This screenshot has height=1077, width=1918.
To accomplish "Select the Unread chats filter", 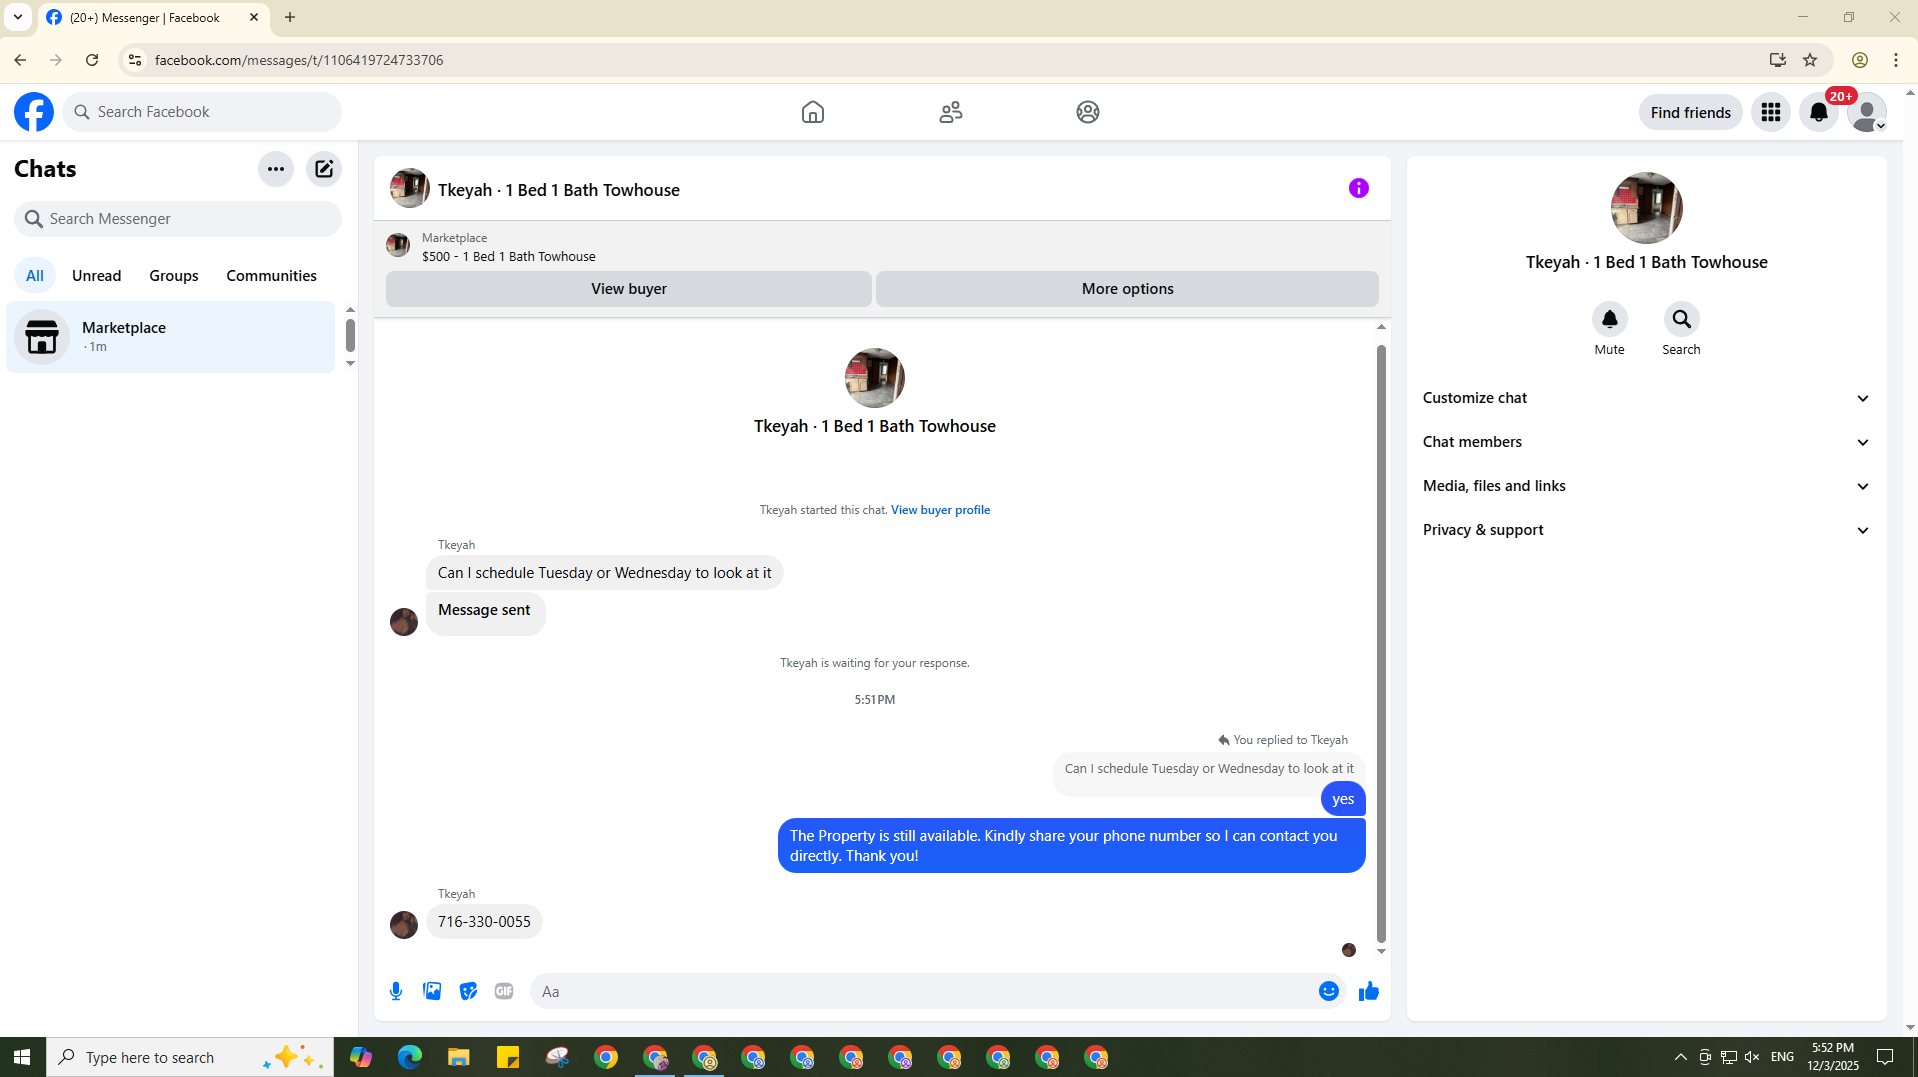I will [x=97, y=276].
